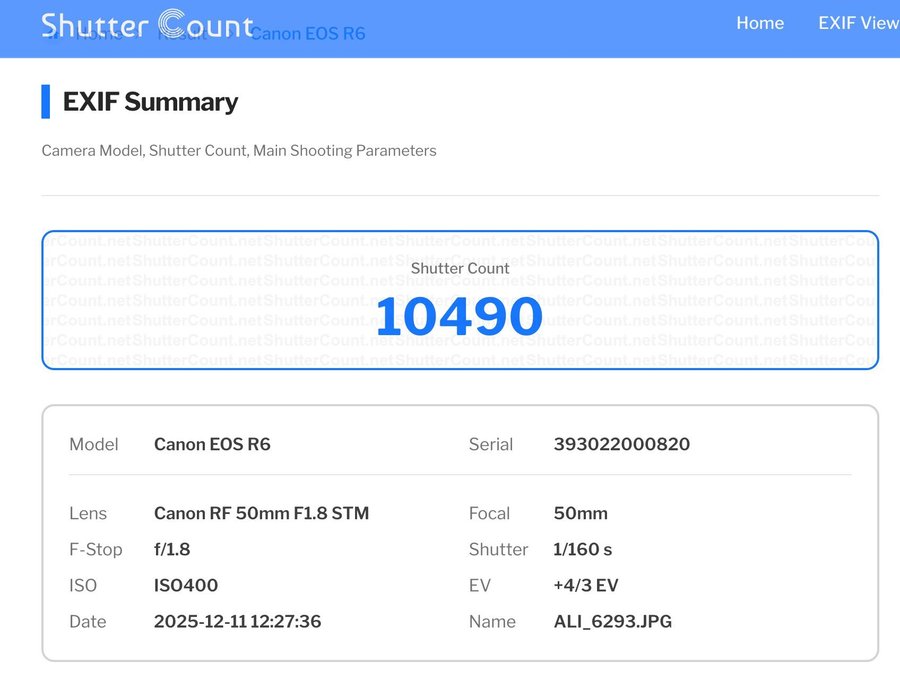Click the f/1.8 F-Stop value
Image resolution: width=900 pixels, height=683 pixels.
coord(172,549)
